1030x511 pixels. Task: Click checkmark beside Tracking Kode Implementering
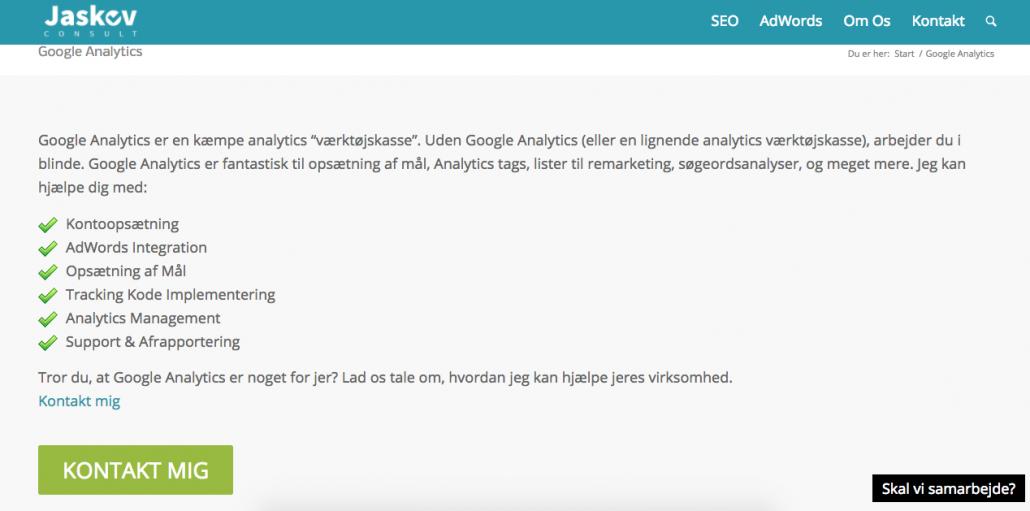pyautogui.click(x=48, y=296)
